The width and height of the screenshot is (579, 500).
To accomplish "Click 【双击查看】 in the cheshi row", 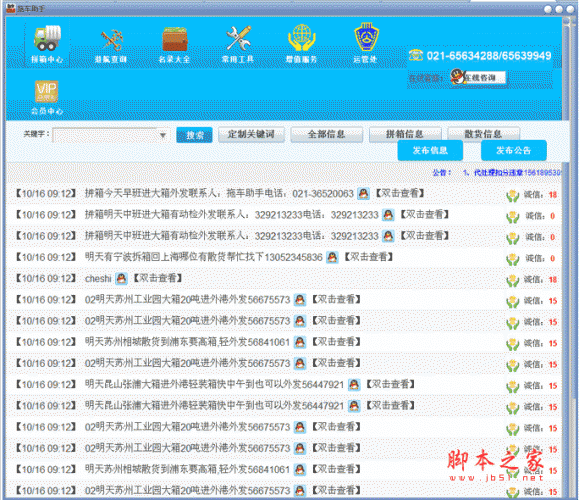I will click(158, 278).
